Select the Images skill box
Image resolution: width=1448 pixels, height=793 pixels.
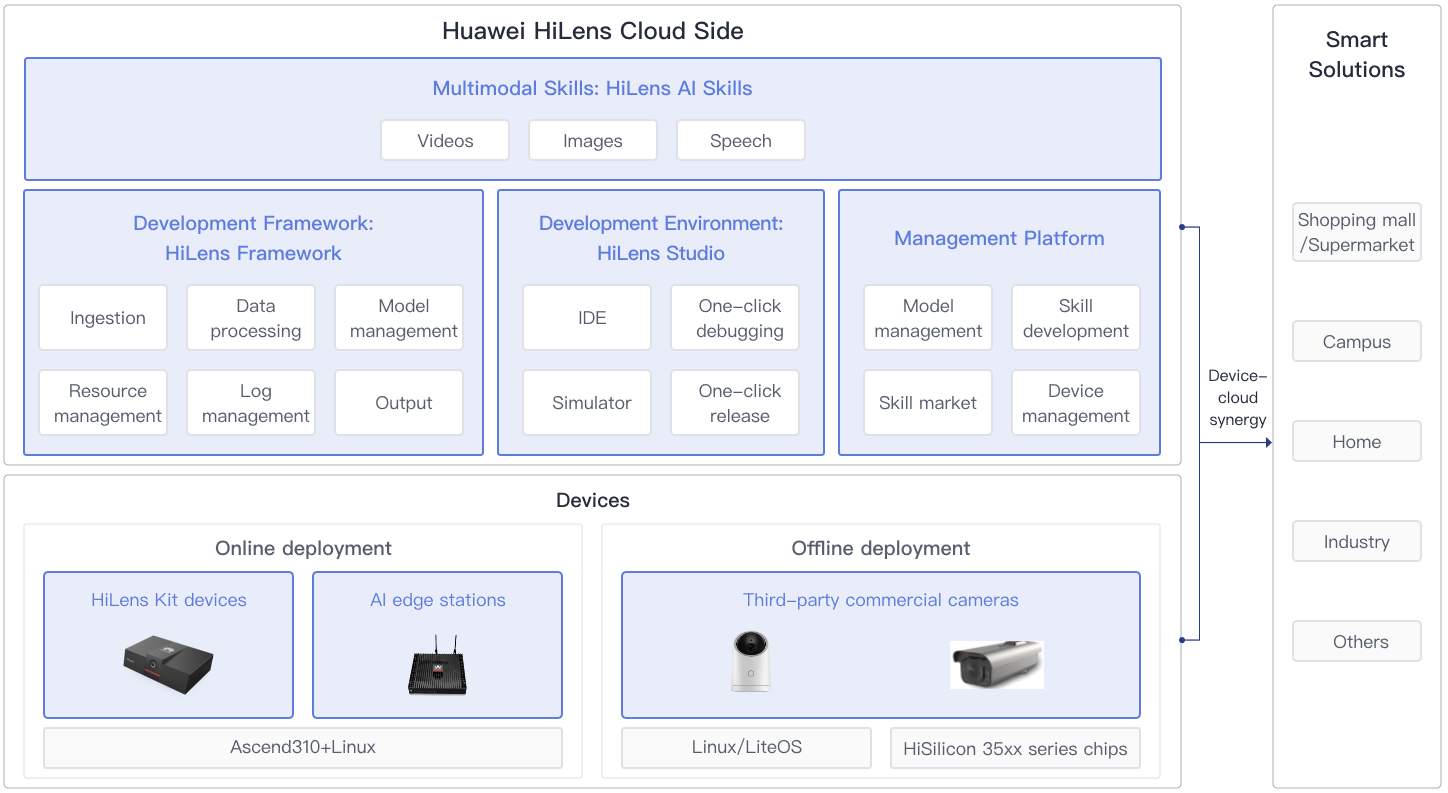(593, 141)
